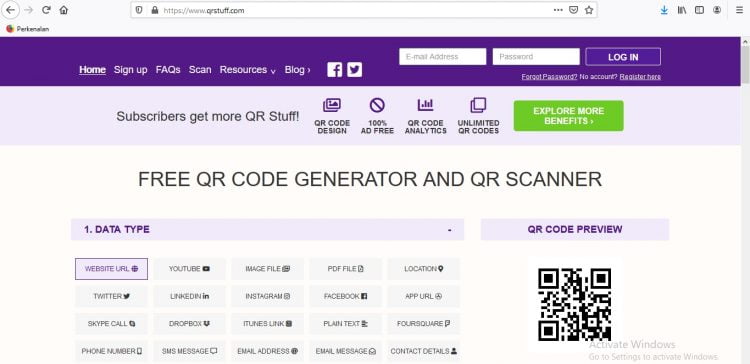Screen dimensions: 750x364
Task: Click the browser forward arrow
Action: pyautogui.click(x=28, y=10)
